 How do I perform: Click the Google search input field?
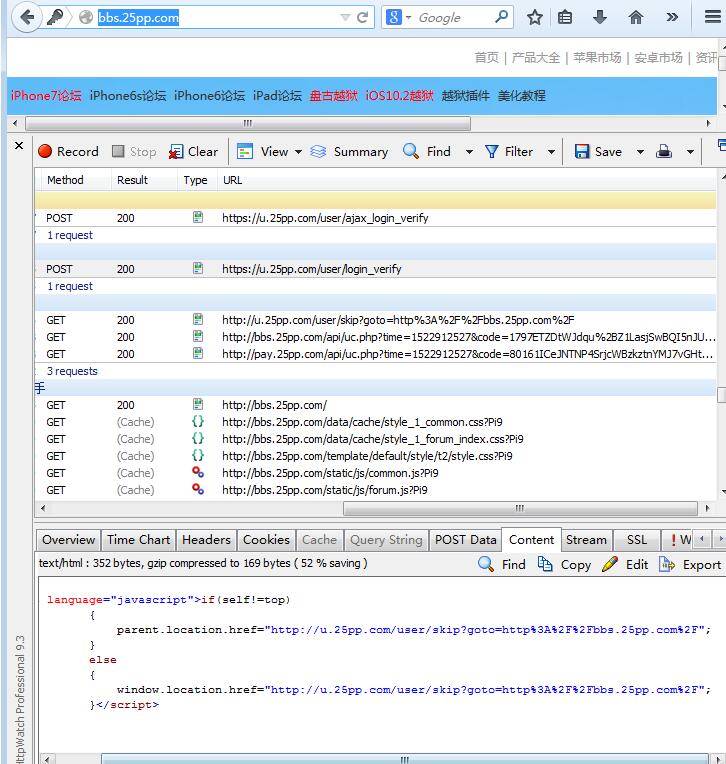click(x=451, y=17)
